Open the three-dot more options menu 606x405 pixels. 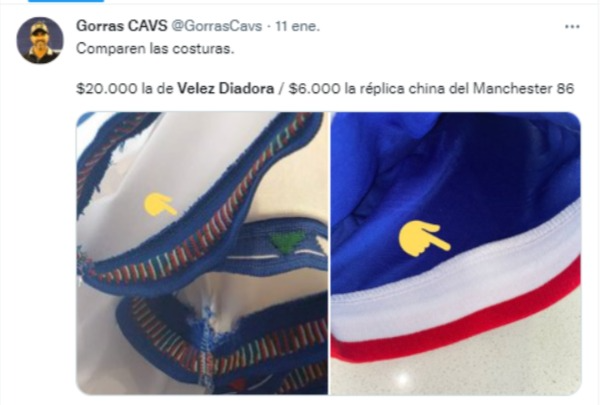click(x=572, y=27)
